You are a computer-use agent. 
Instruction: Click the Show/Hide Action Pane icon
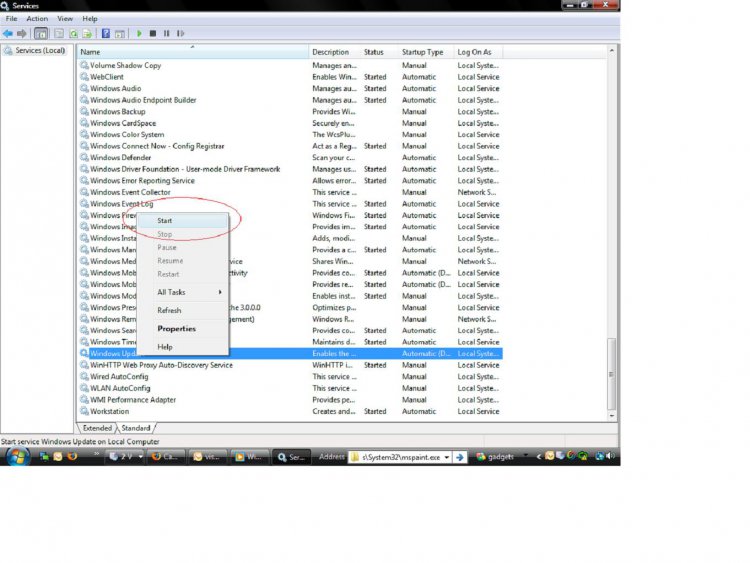pyautogui.click(x=120, y=33)
